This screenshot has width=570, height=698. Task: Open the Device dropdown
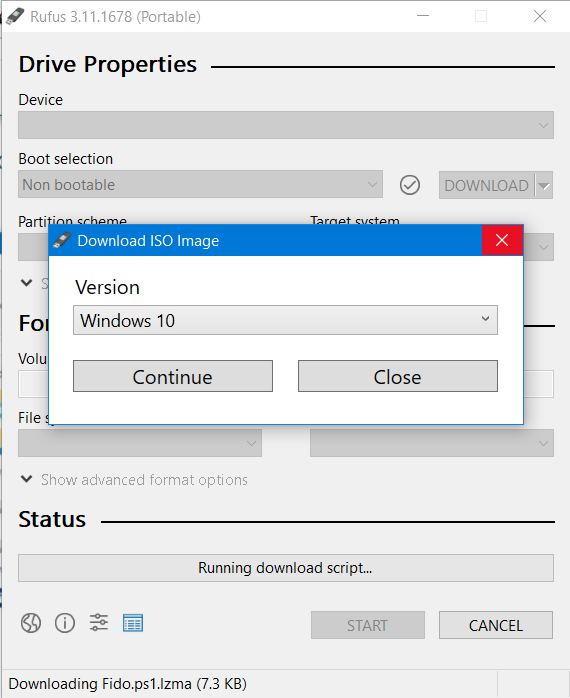coord(286,125)
